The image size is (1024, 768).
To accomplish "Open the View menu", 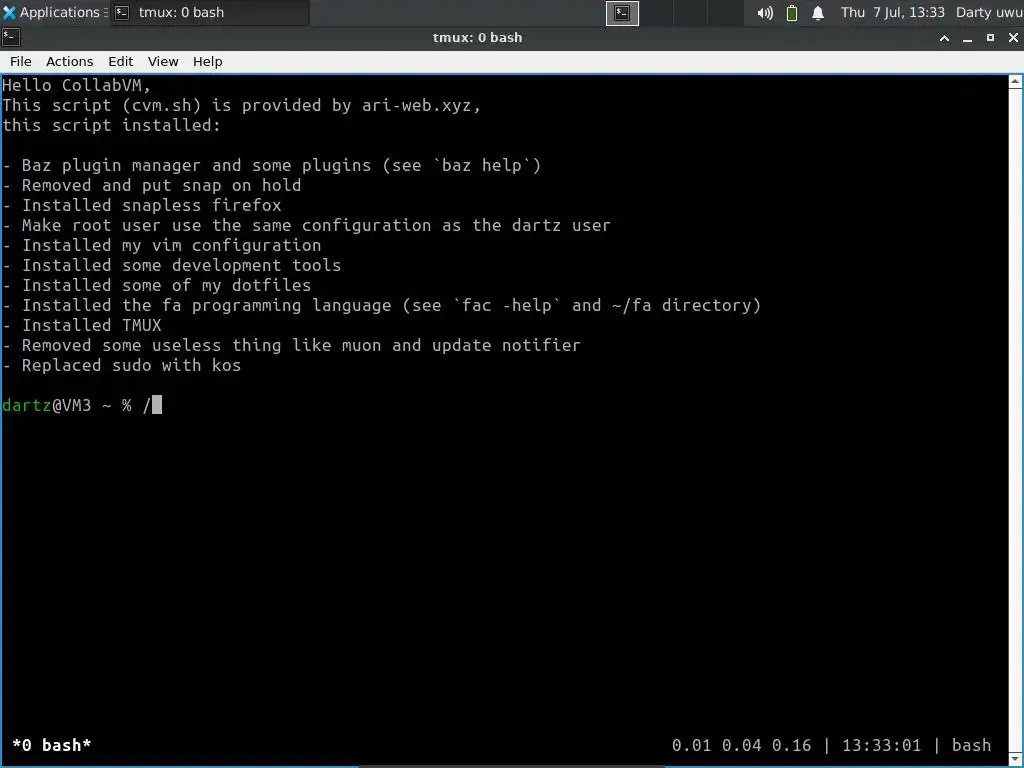I will point(163,61).
